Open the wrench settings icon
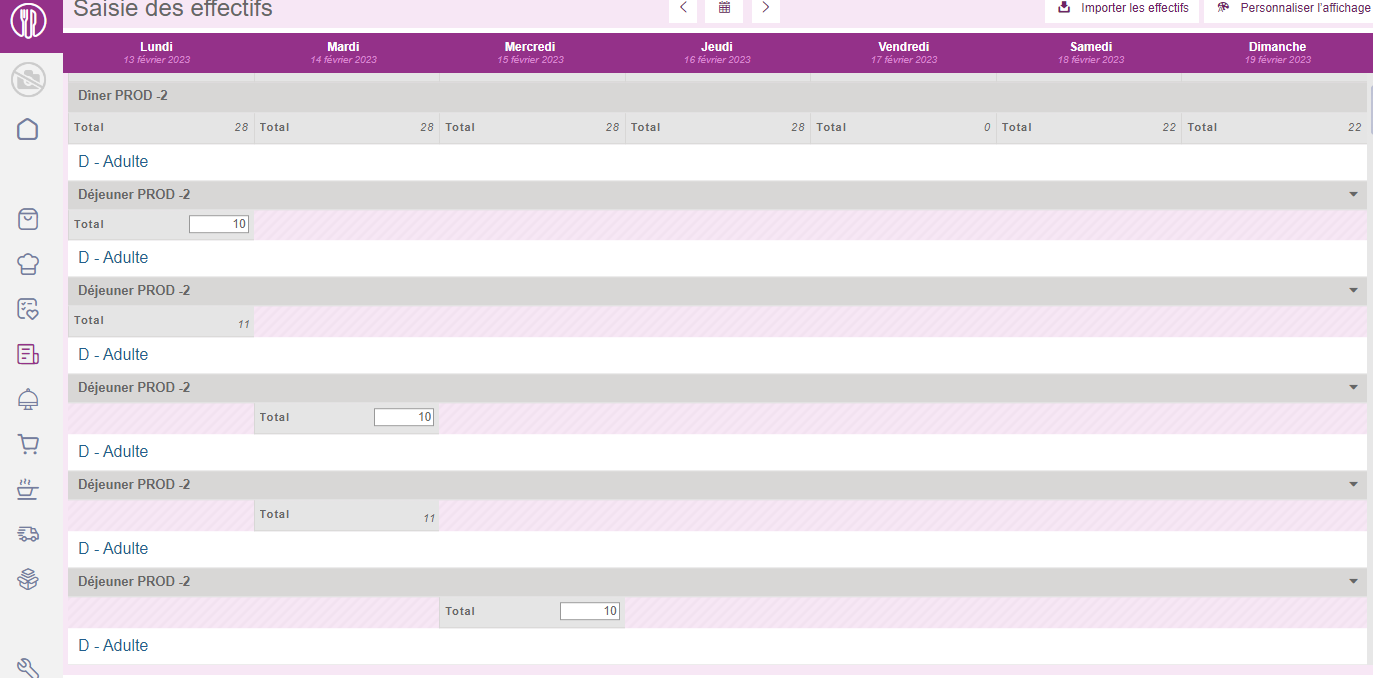Viewport: 1373px width, 678px height. point(28,668)
